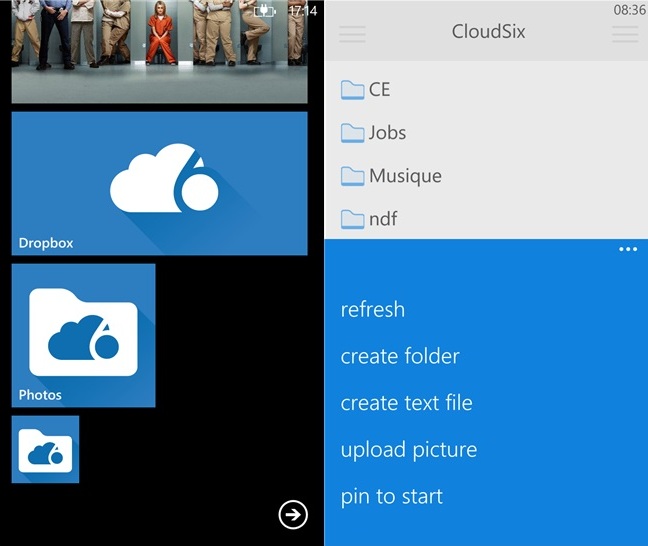Choose upload picture menu entry
Screen dimensions: 648x546
pyautogui.click(x=409, y=450)
